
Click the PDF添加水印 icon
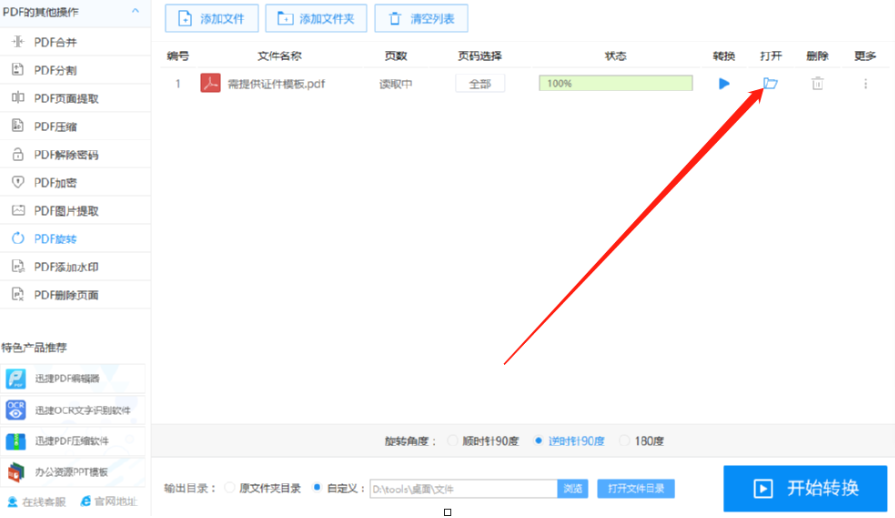(18, 266)
